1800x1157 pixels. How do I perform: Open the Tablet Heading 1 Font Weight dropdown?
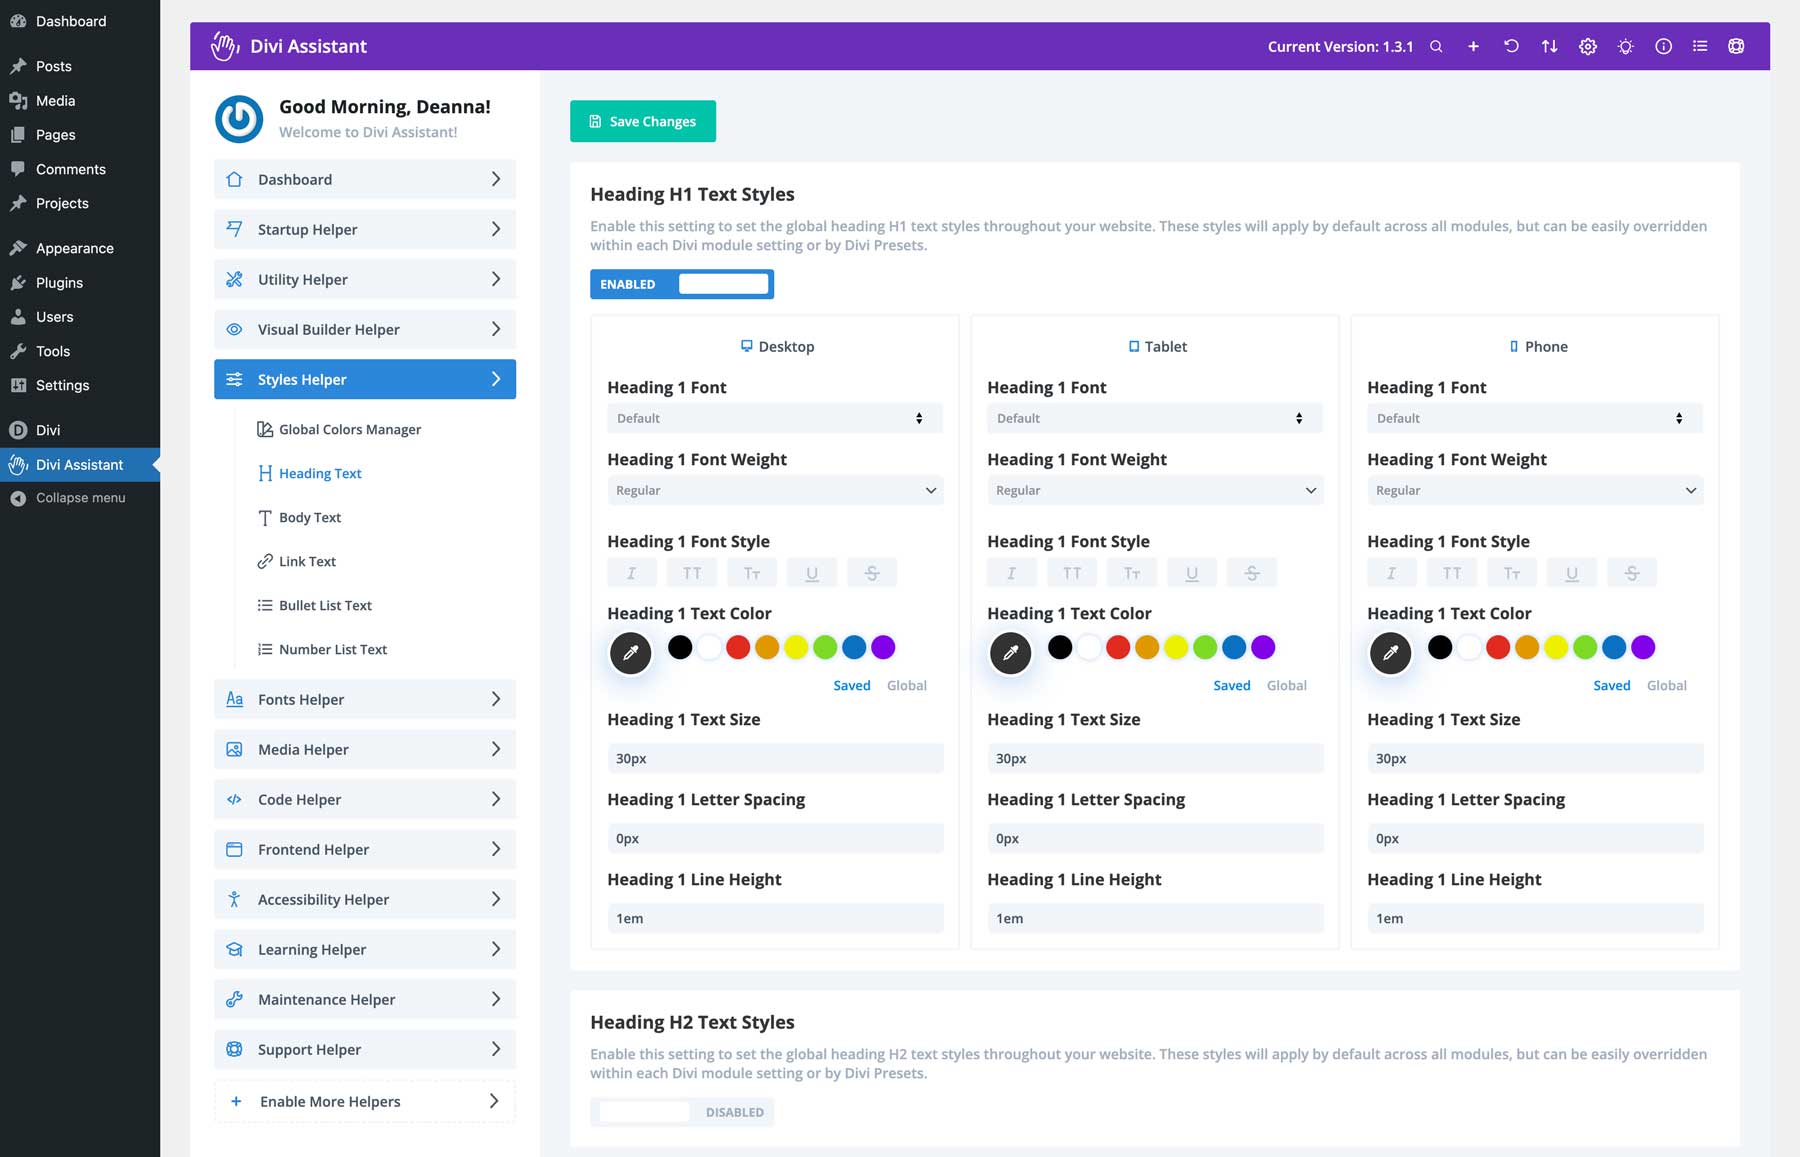point(1154,490)
